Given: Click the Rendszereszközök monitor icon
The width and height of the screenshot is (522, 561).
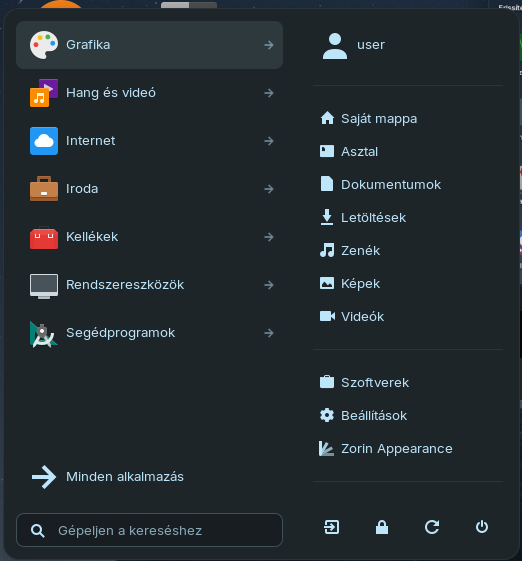Looking at the screenshot, I should 44,286.
